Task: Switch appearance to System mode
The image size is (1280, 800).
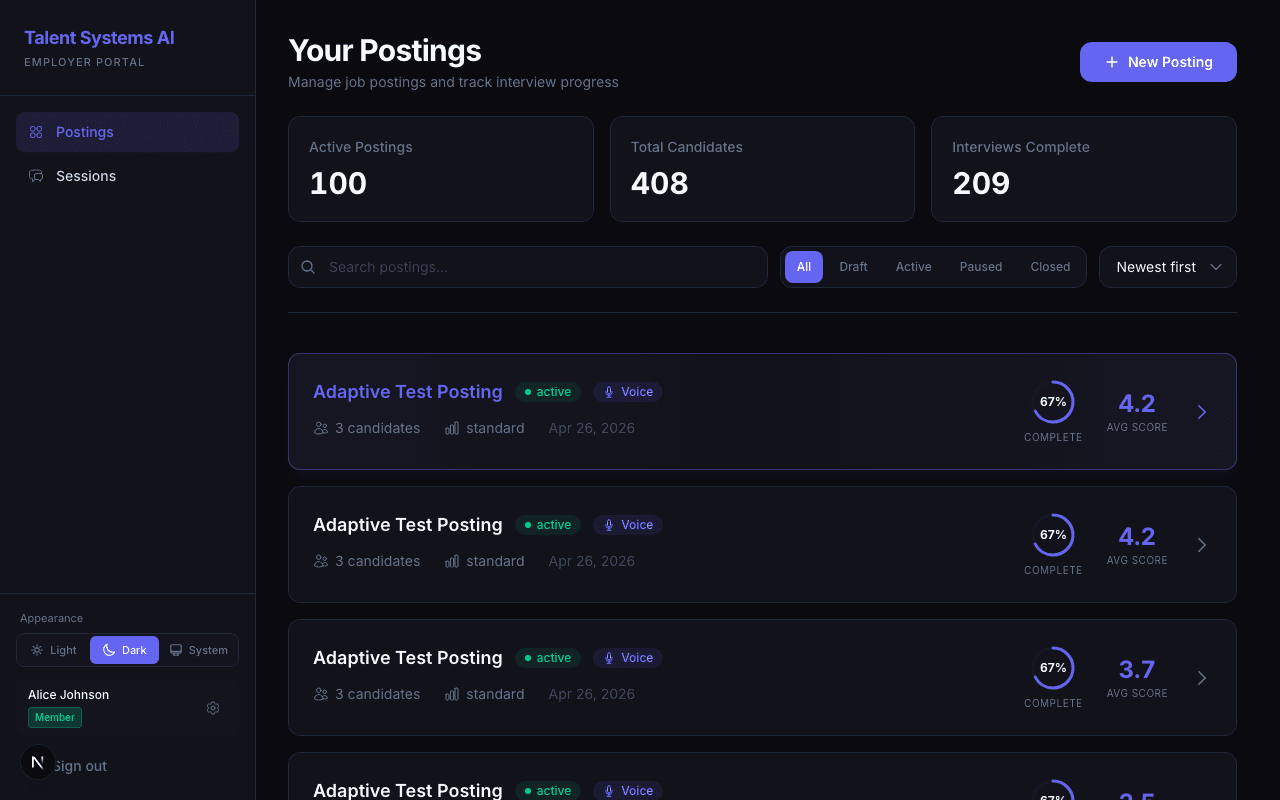Action: click(x=198, y=650)
